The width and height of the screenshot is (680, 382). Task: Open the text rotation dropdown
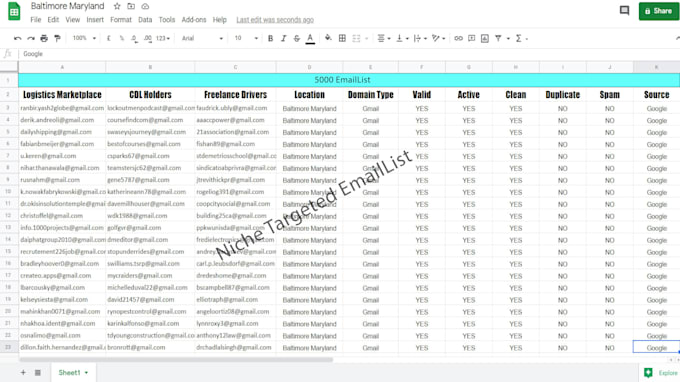(438, 38)
